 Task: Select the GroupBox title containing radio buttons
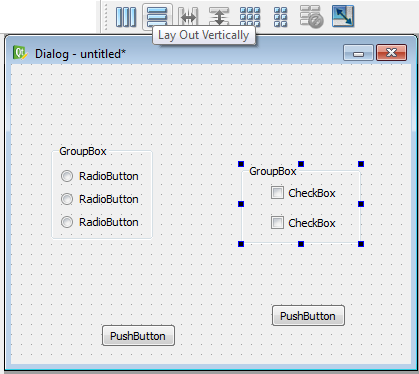[83, 151]
